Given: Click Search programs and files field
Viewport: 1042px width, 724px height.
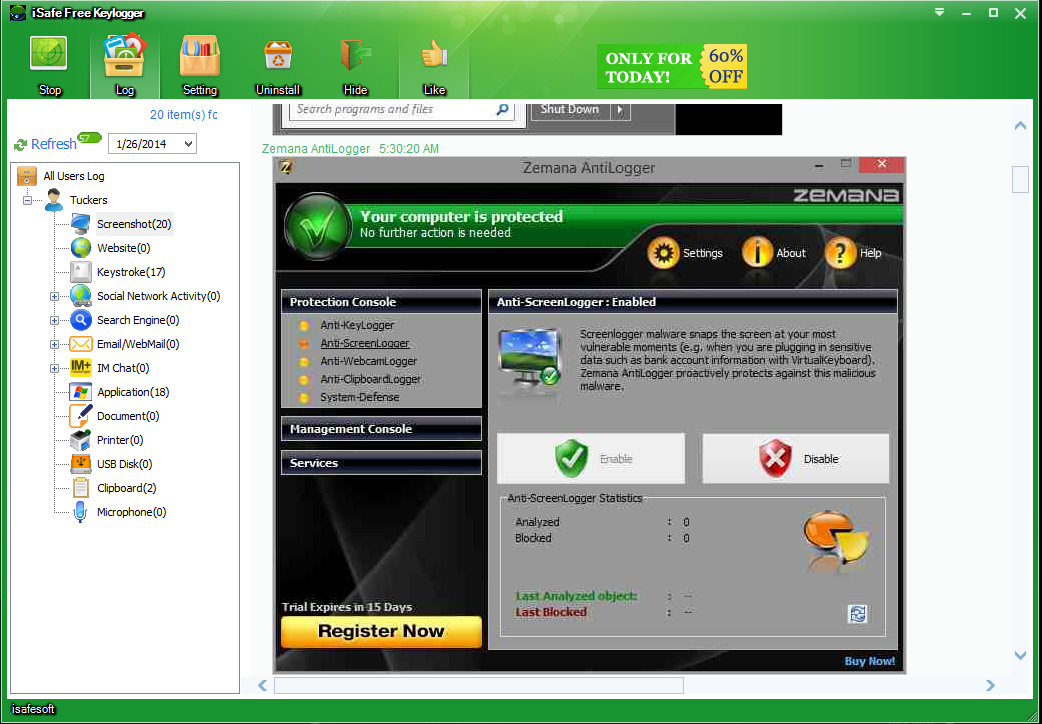Looking at the screenshot, I should point(402,110).
